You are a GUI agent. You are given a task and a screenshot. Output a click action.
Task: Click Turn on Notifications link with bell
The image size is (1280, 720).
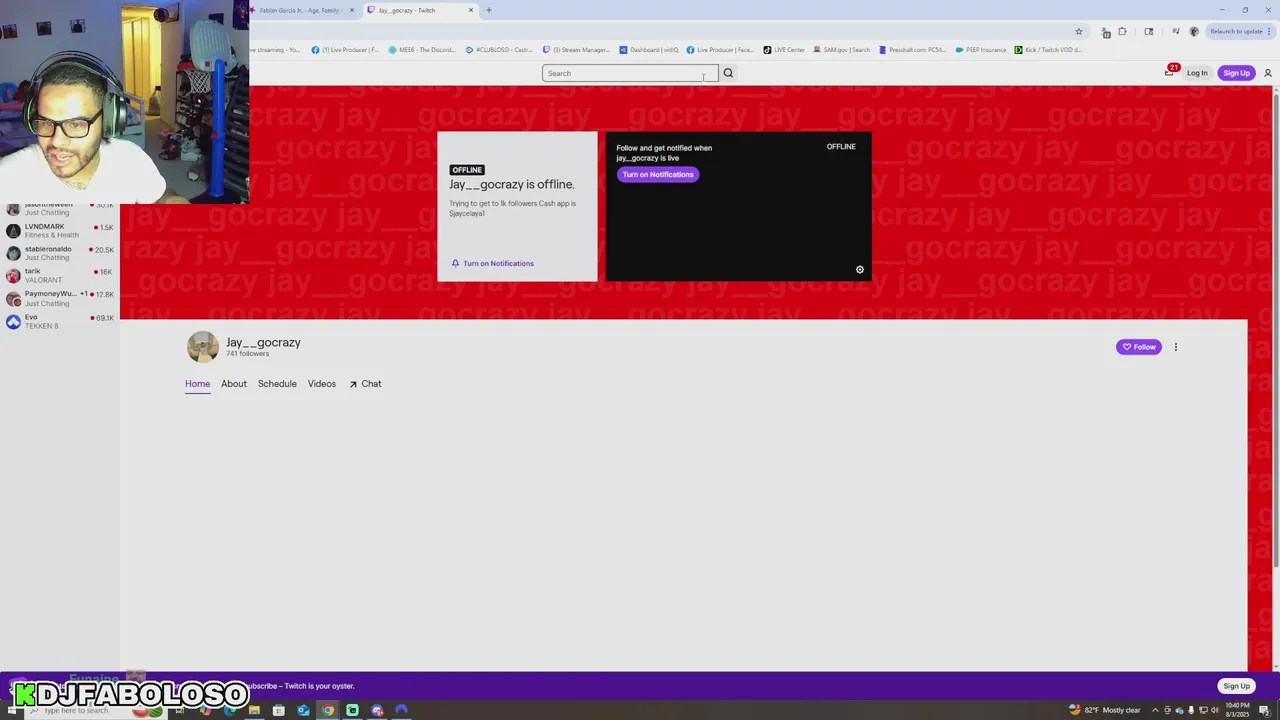[492, 263]
